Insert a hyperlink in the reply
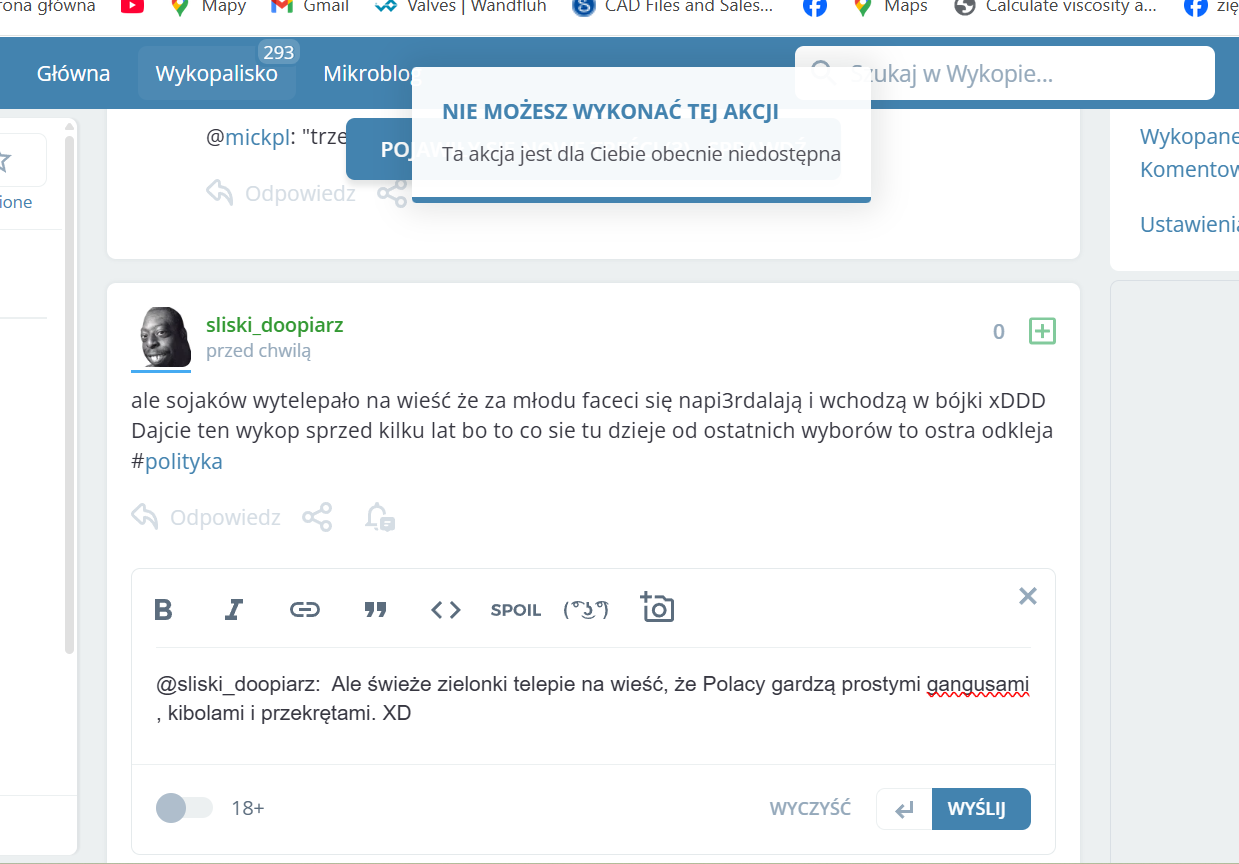The image size is (1239, 864). tap(305, 609)
